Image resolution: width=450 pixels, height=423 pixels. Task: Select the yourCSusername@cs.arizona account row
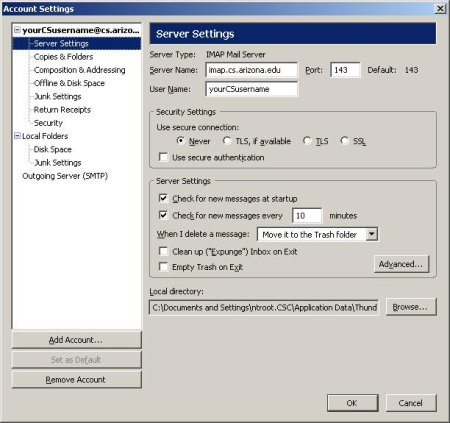click(x=81, y=30)
